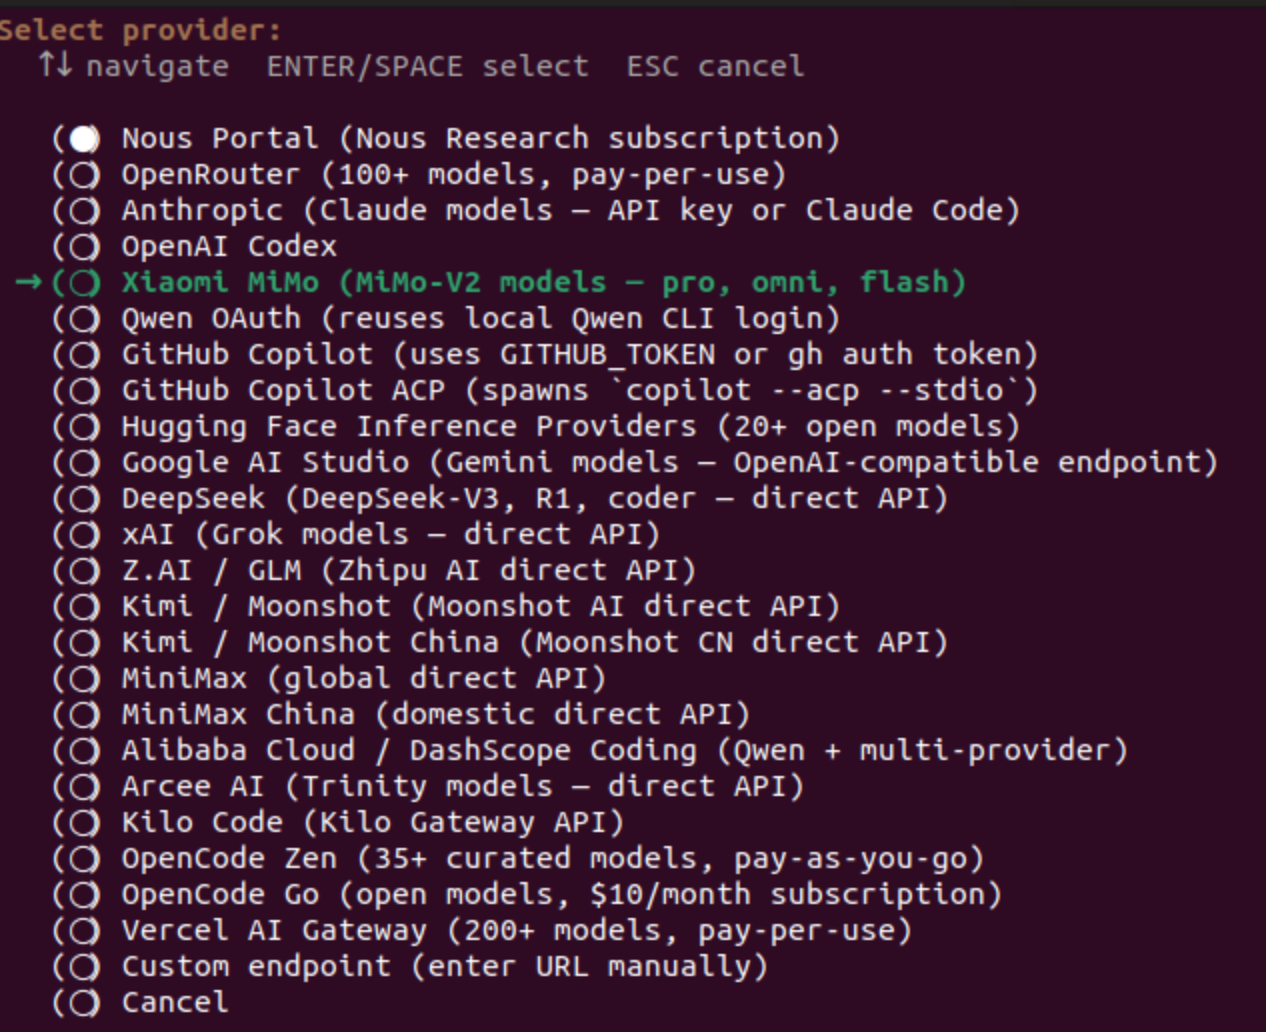Select the Kilo Code radio button
1266x1032 pixels.
coord(84,823)
